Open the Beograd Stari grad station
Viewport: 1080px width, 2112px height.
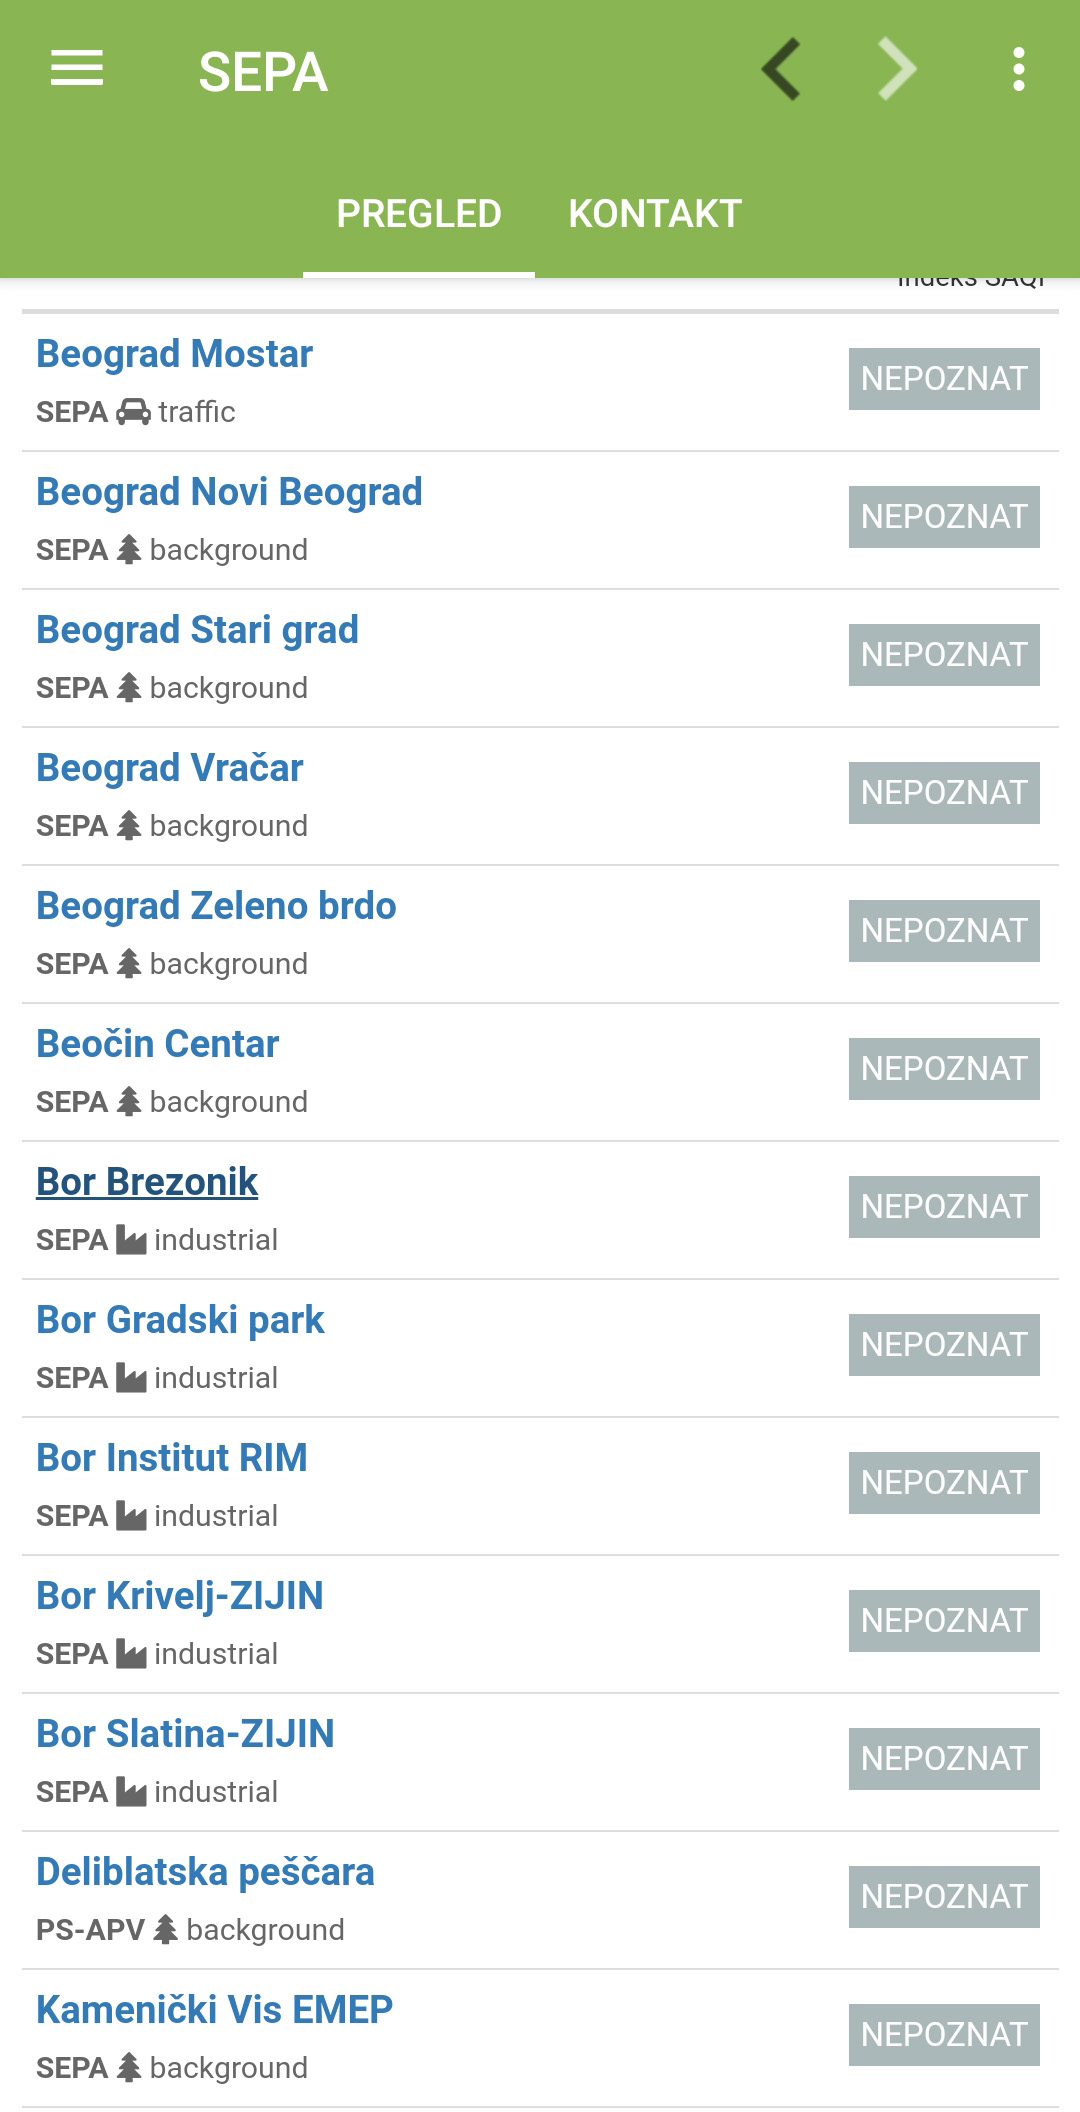pos(197,630)
